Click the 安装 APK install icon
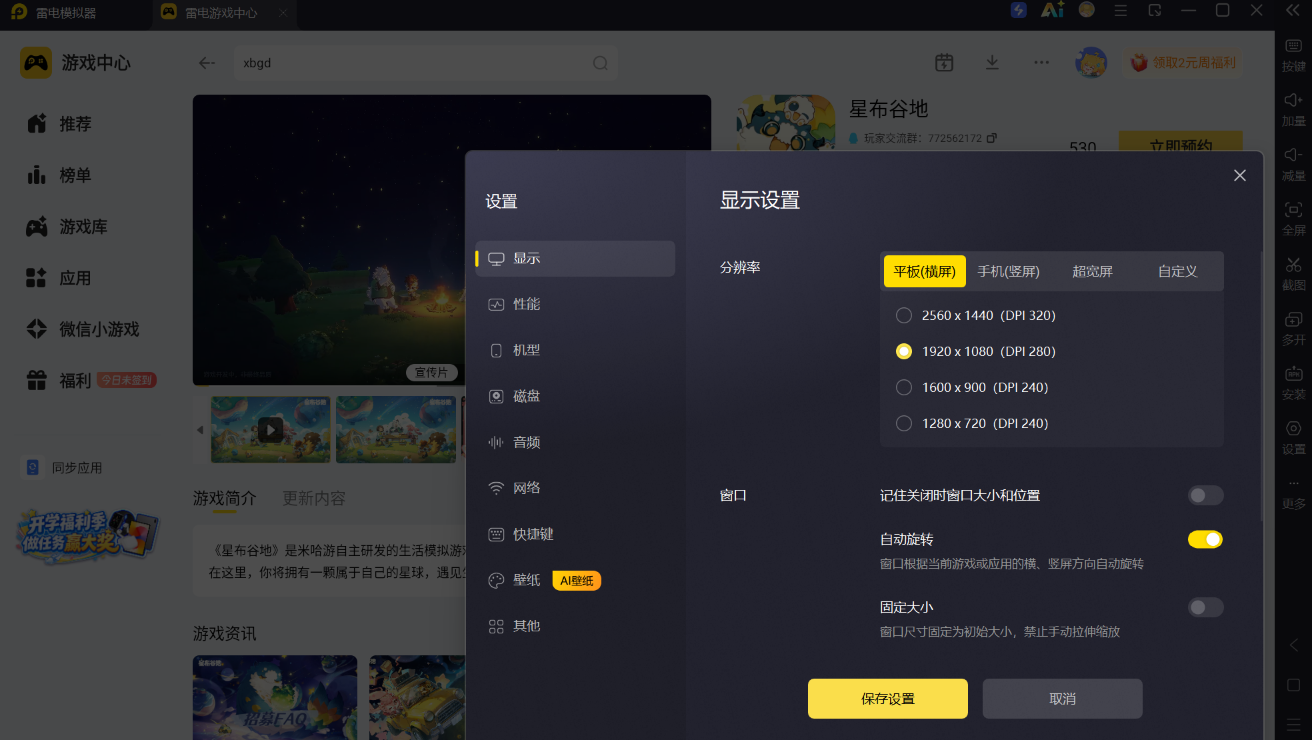The height and width of the screenshot is (740, 1312). tap(1293, 383)
